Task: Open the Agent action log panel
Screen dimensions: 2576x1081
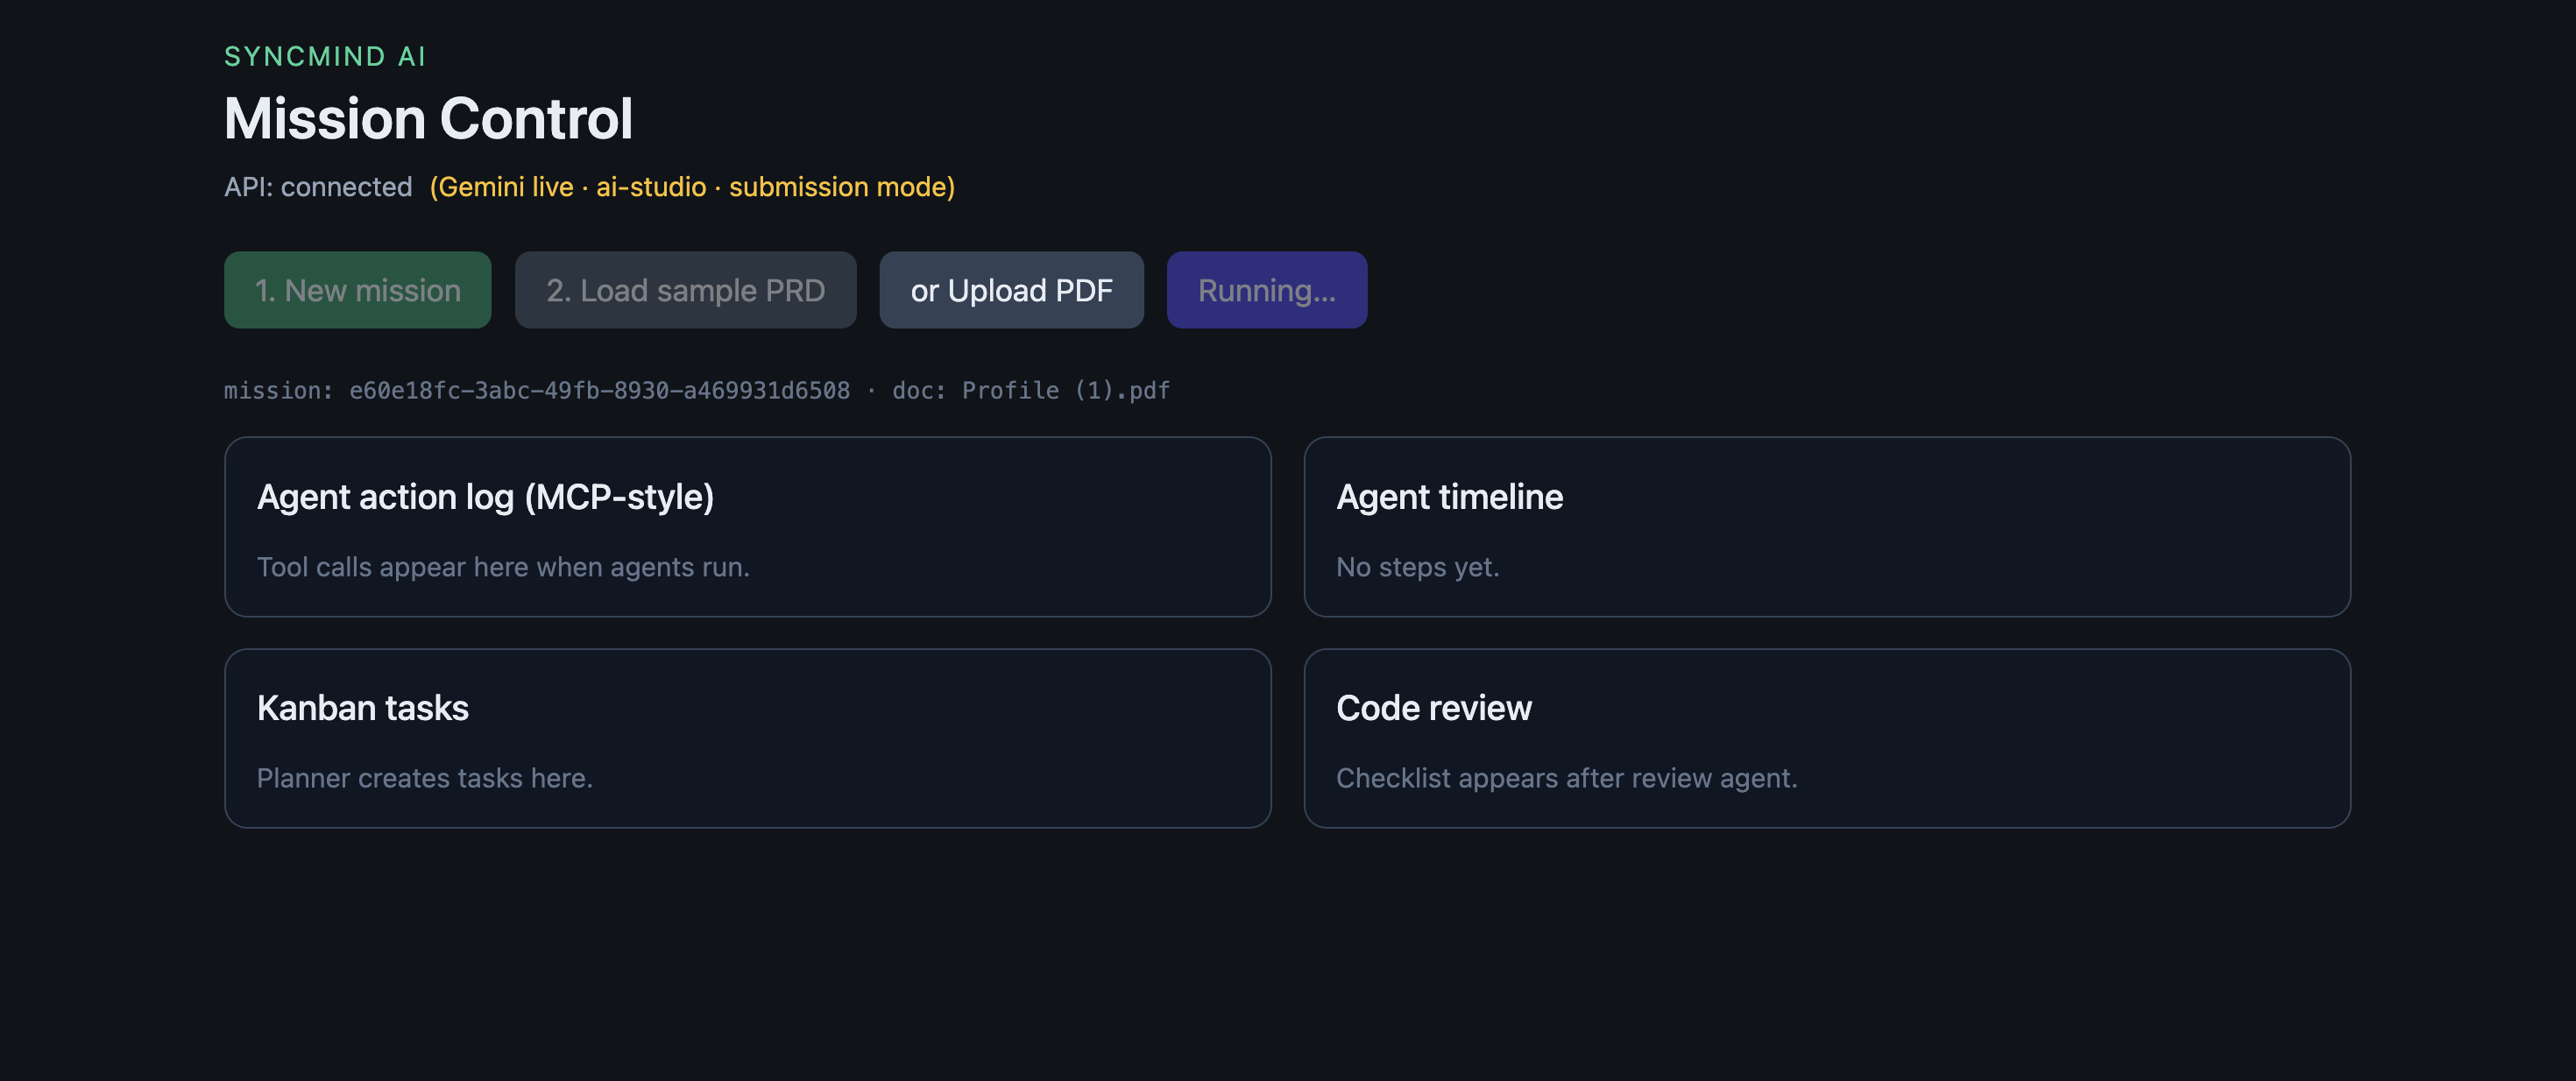Action: (x=748, y=527)
